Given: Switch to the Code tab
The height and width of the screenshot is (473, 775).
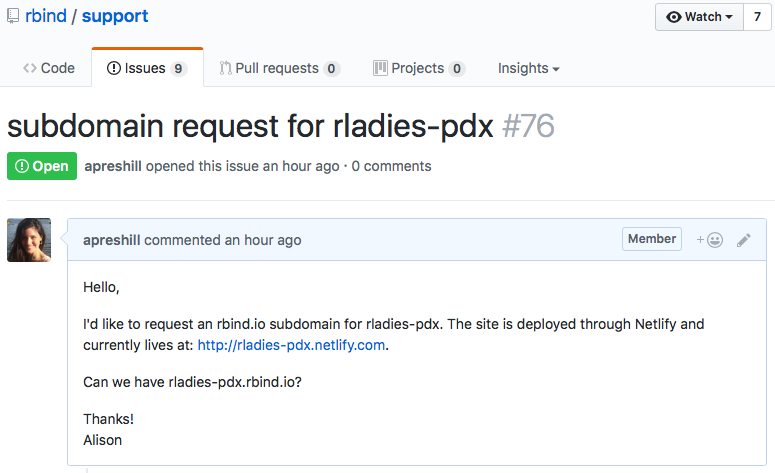Looking at the screenshot, I should tap(49, 68).
